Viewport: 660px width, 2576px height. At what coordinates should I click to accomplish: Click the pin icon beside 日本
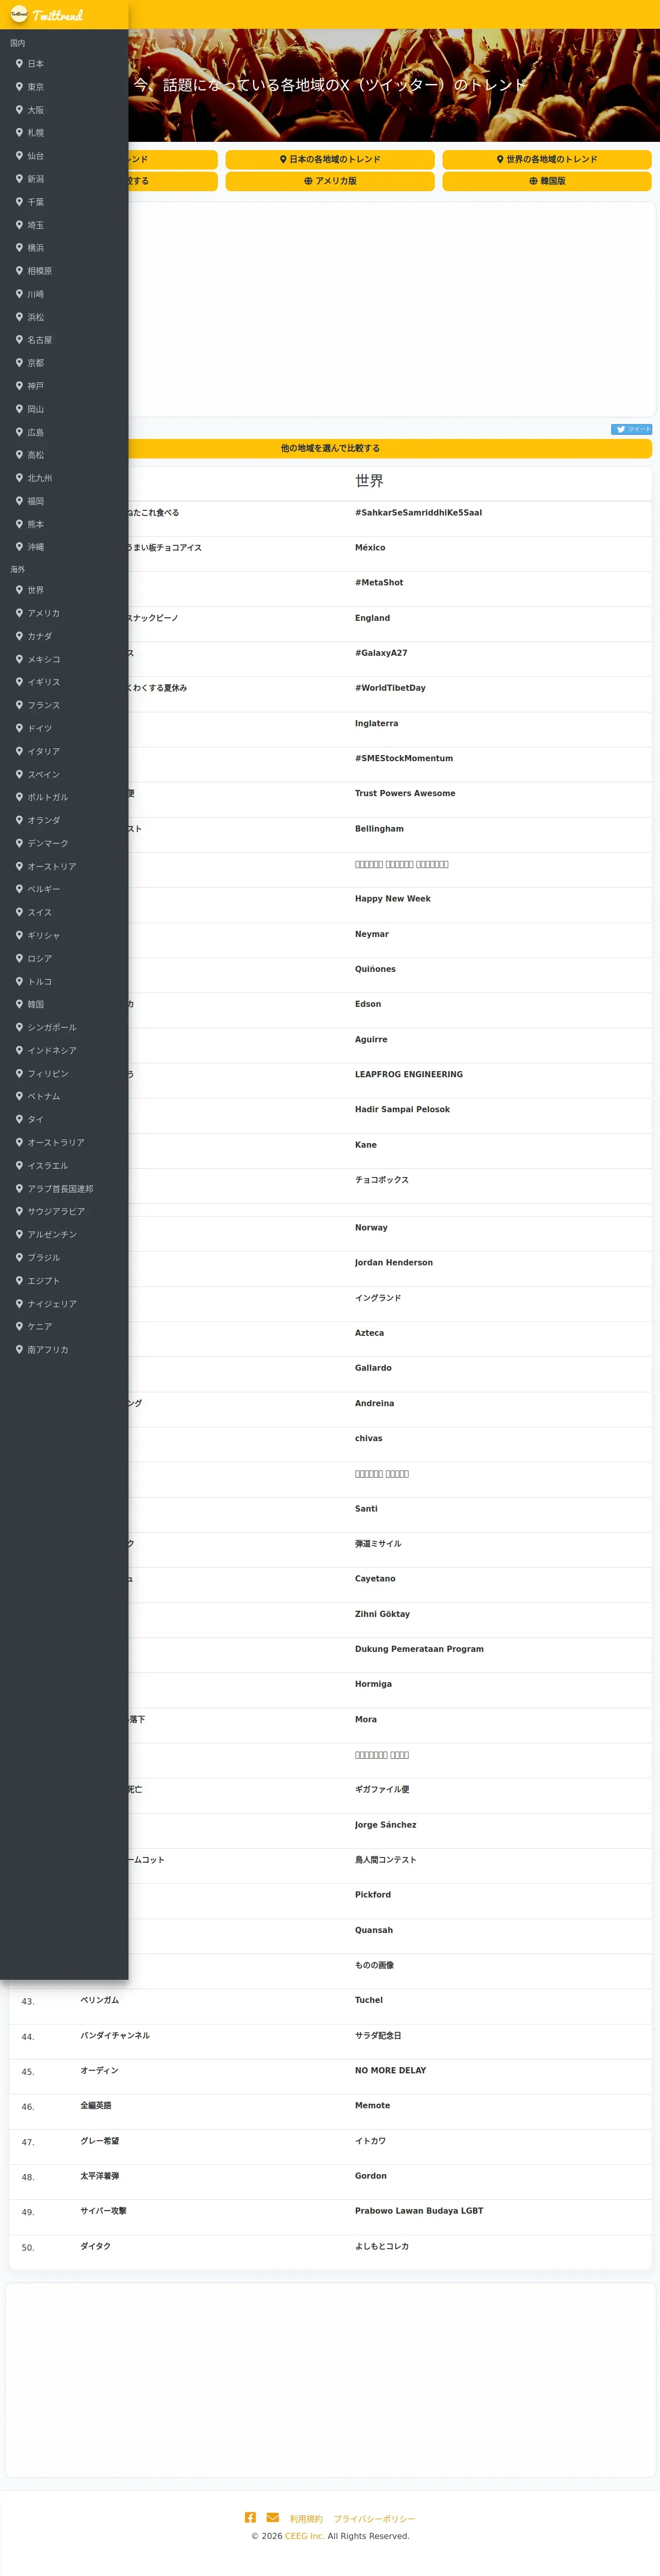(19, 63)
